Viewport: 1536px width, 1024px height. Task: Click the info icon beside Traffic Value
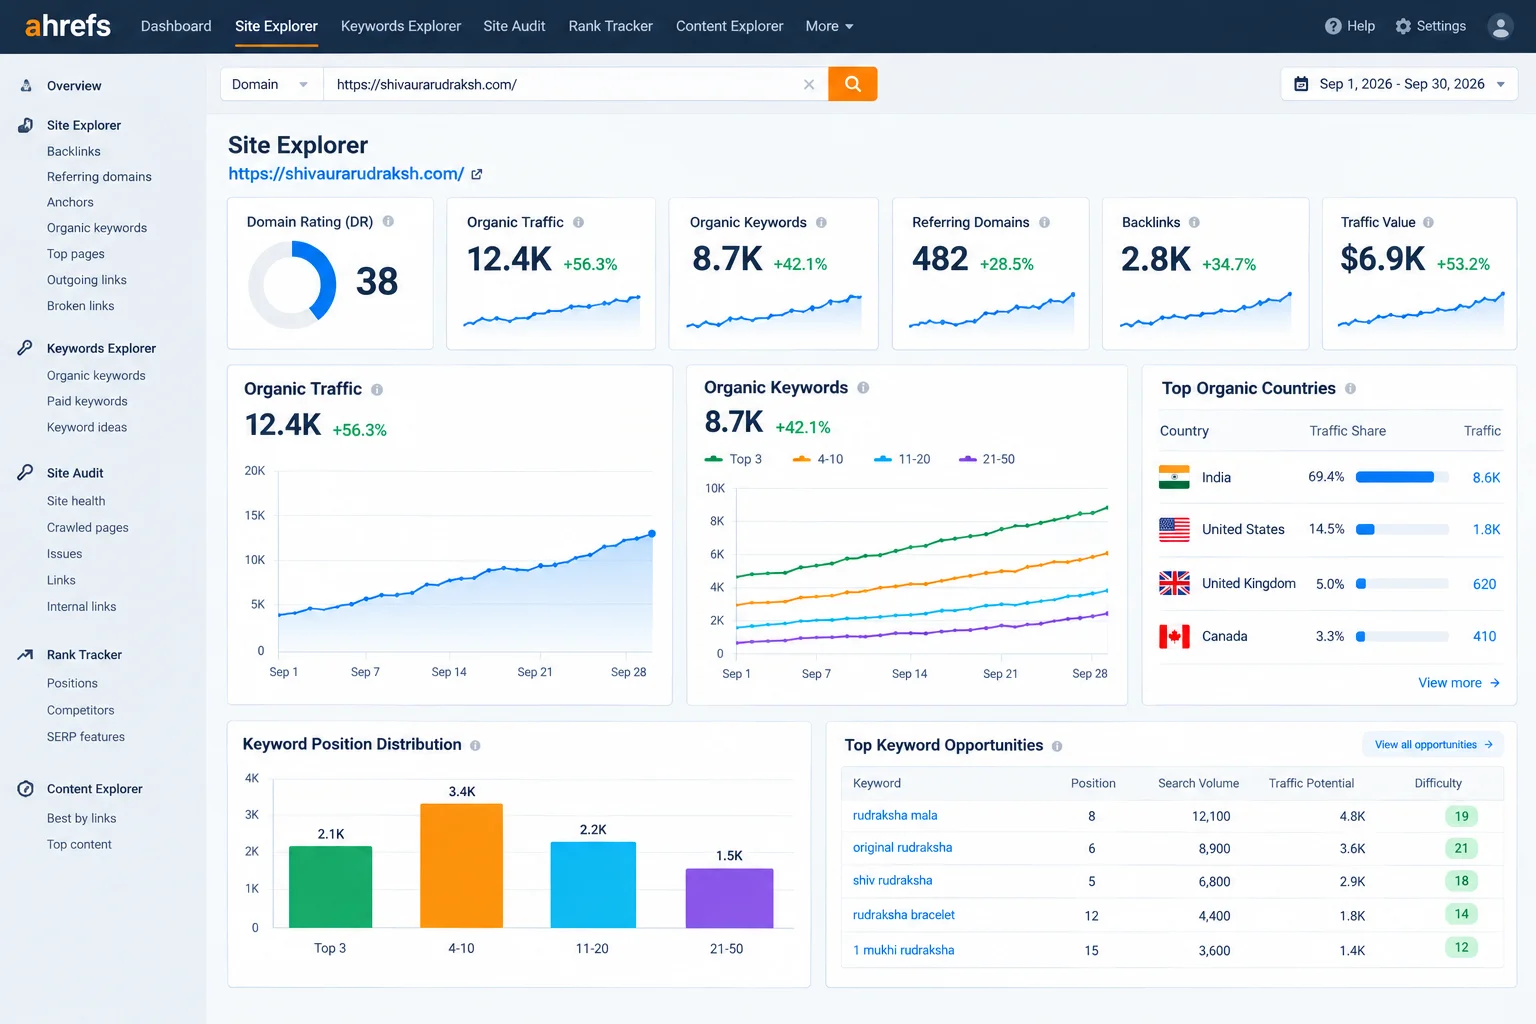pos(1428,222)
